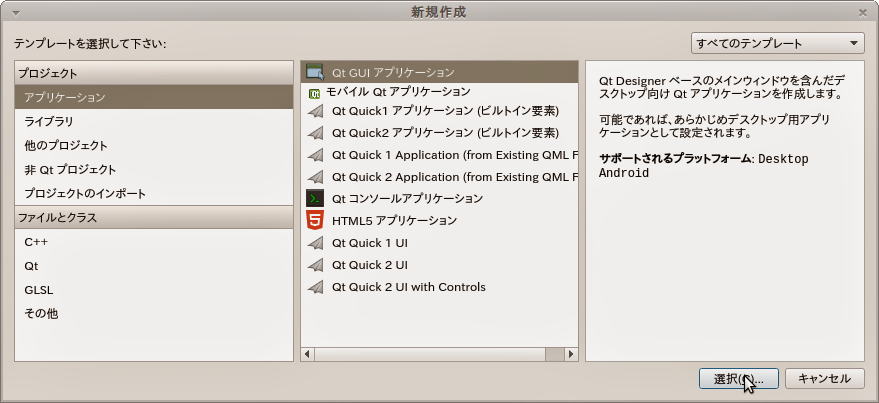The width and height of the screenshot is (879, 403).
Task: Select the 非 Qt プロジェクト category
Action: [x=154, y=169]
